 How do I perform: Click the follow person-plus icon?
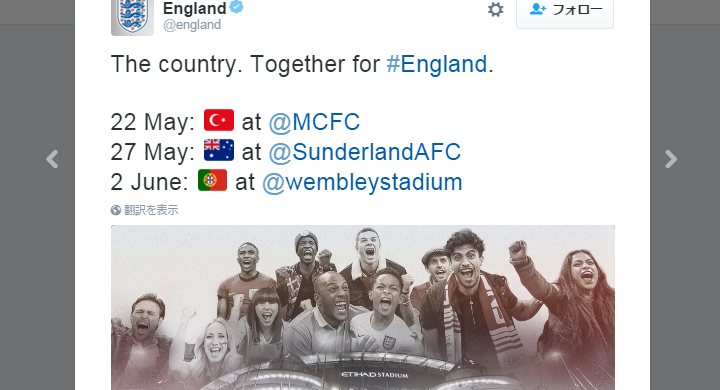coord(538,9)
